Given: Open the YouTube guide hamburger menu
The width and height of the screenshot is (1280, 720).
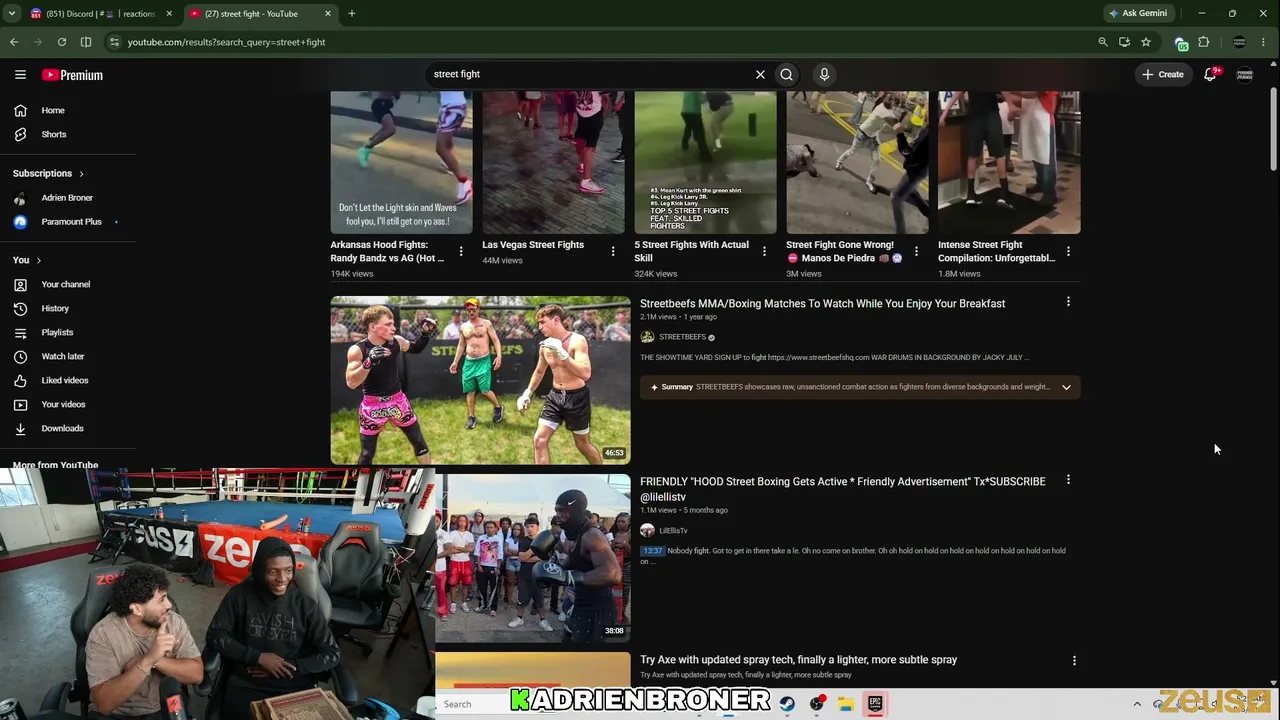Looking at the screenshot, I should pos(20,75).
